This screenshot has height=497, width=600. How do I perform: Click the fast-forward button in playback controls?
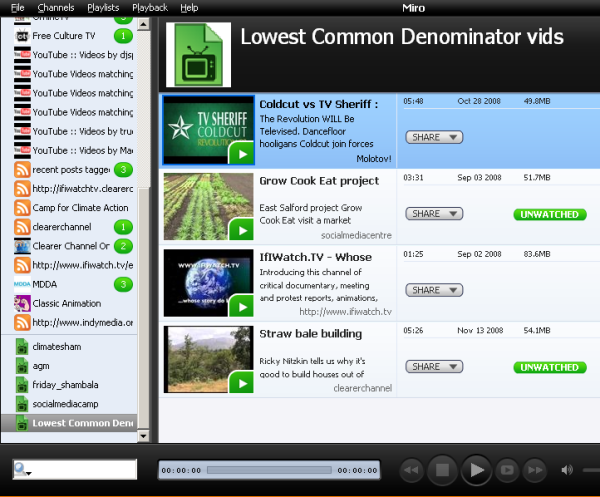[x=535, y=470]
